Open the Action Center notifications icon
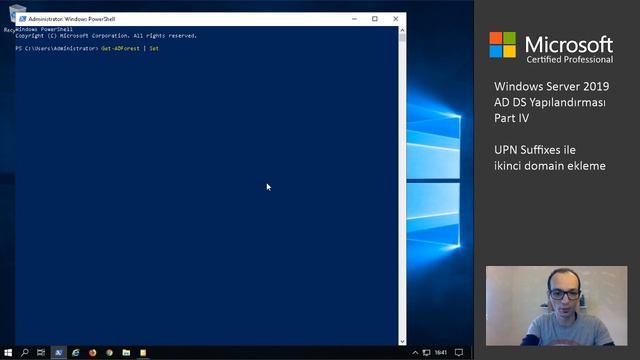640x360 pixels. [x=459, y=353]
